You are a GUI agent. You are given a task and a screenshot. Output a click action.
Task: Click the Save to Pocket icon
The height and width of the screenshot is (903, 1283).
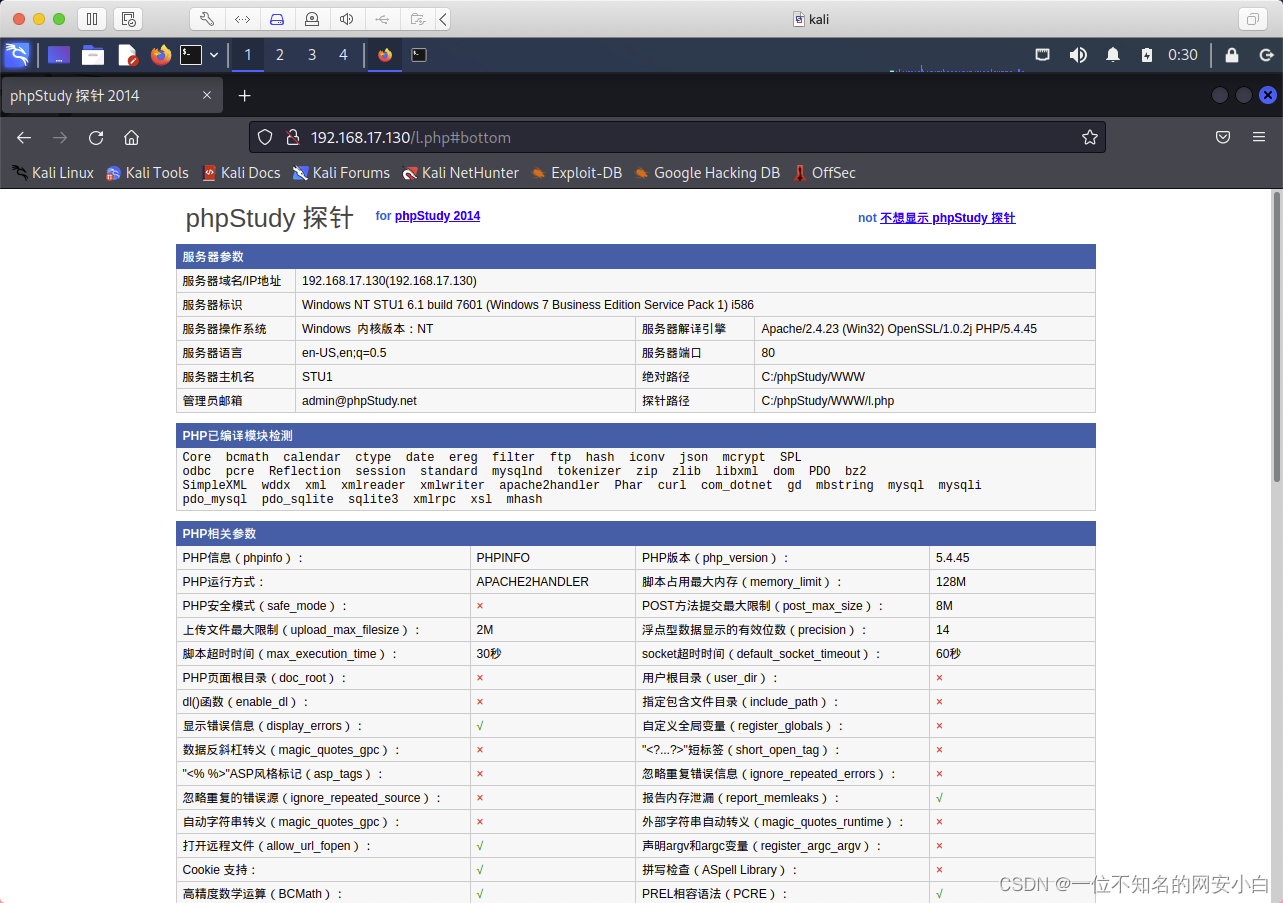coord(1223,138)
